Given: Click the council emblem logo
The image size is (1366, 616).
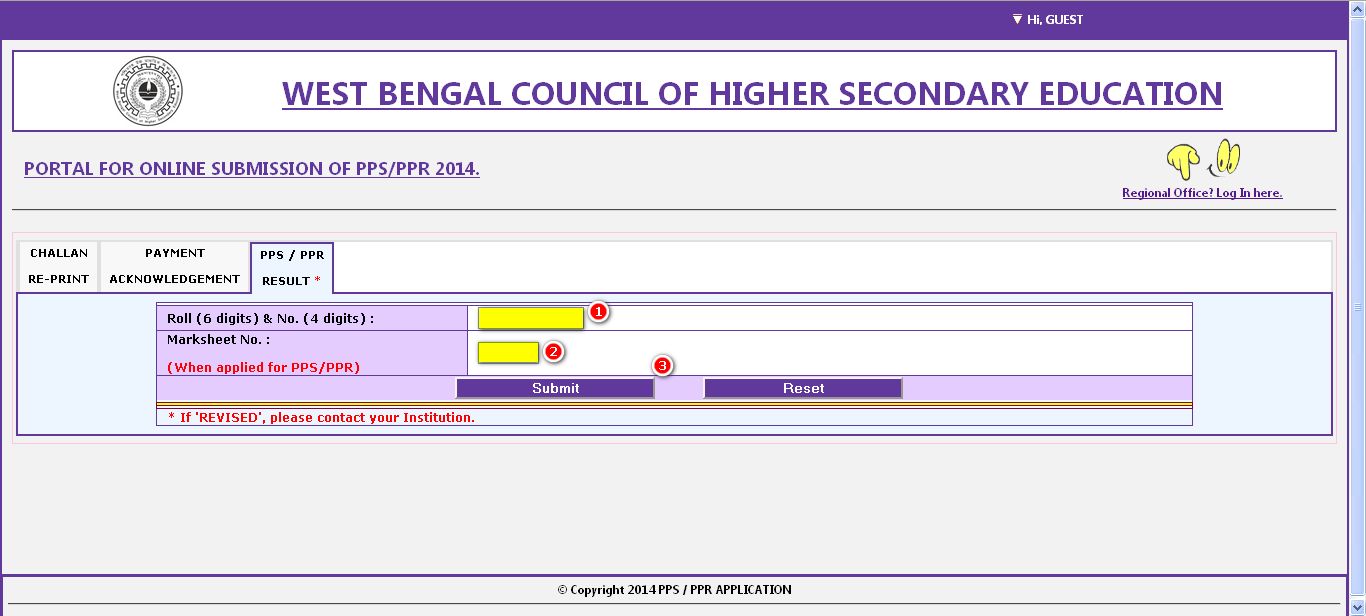Looking at the screenshot, I should pos(148,91).
